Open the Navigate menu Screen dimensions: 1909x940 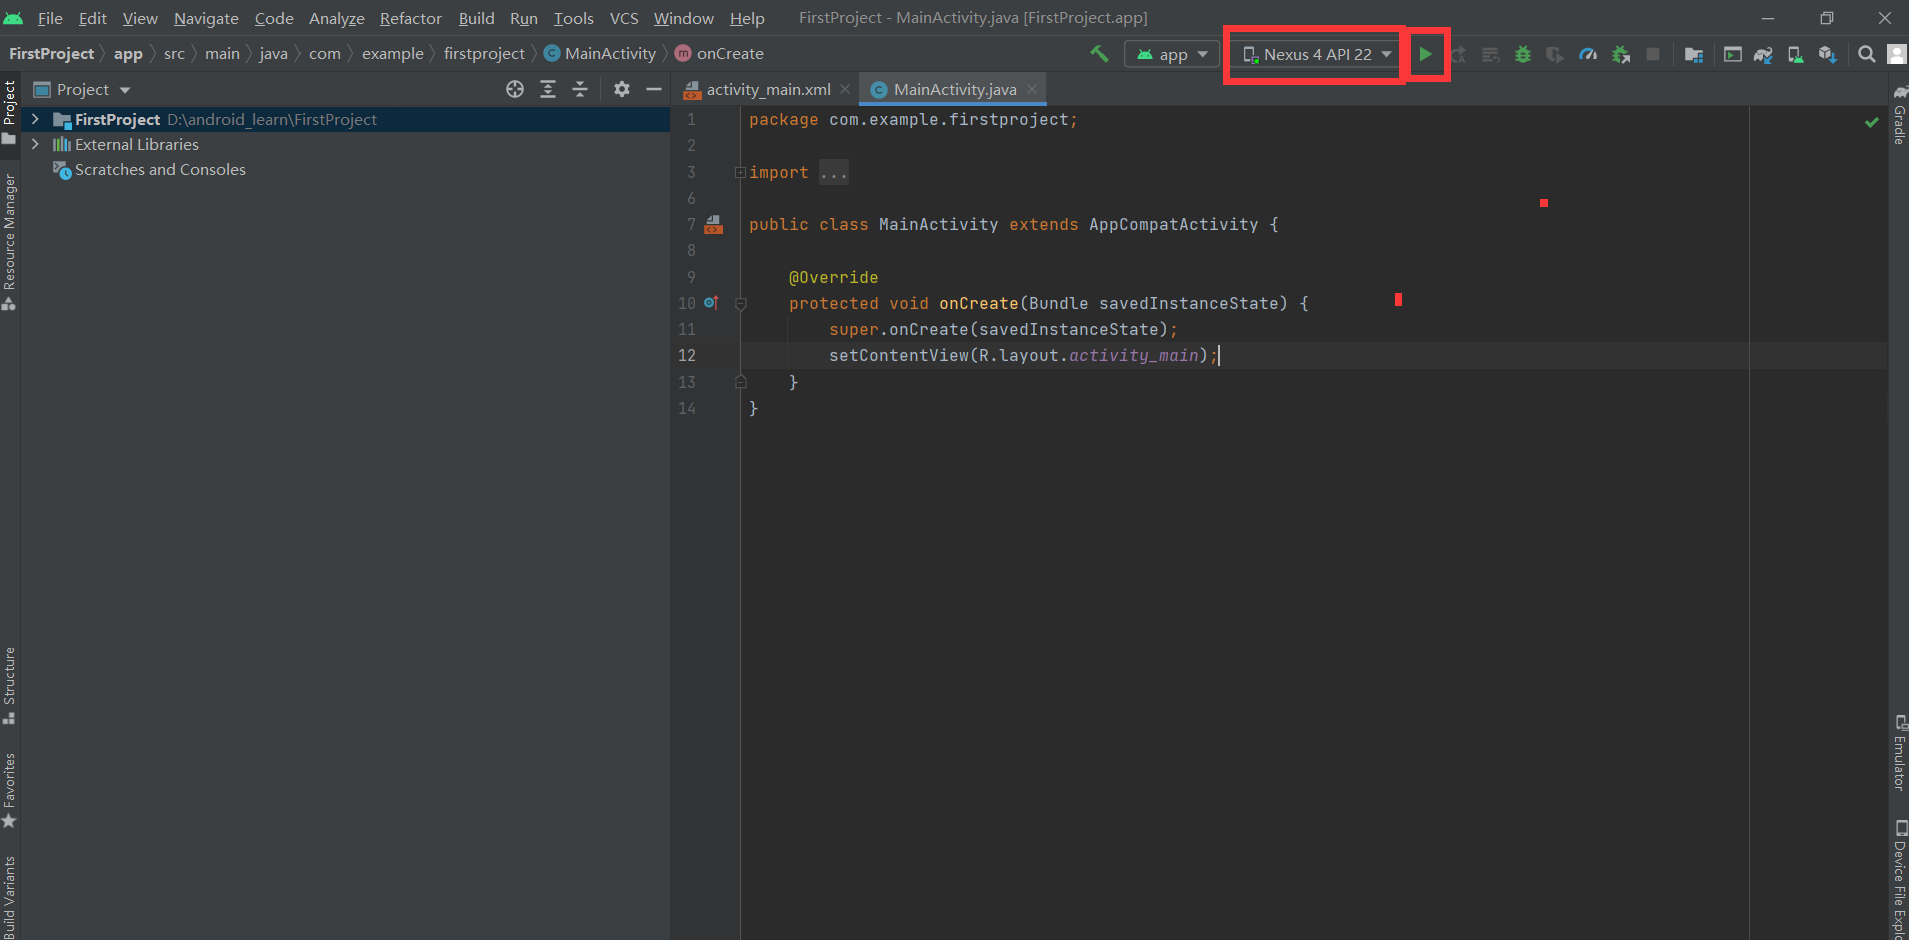[x=206, y=18]
